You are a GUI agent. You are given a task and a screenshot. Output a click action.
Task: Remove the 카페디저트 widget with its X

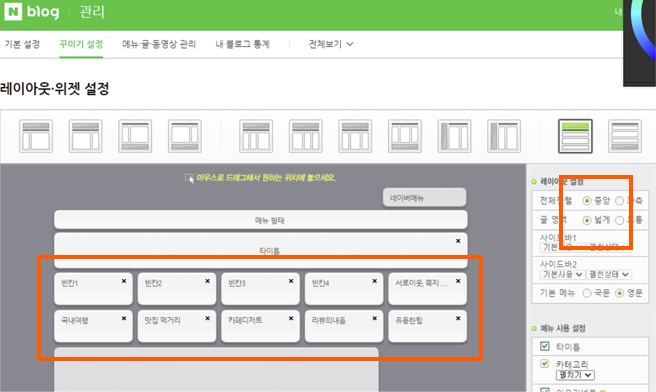(291, 318)
